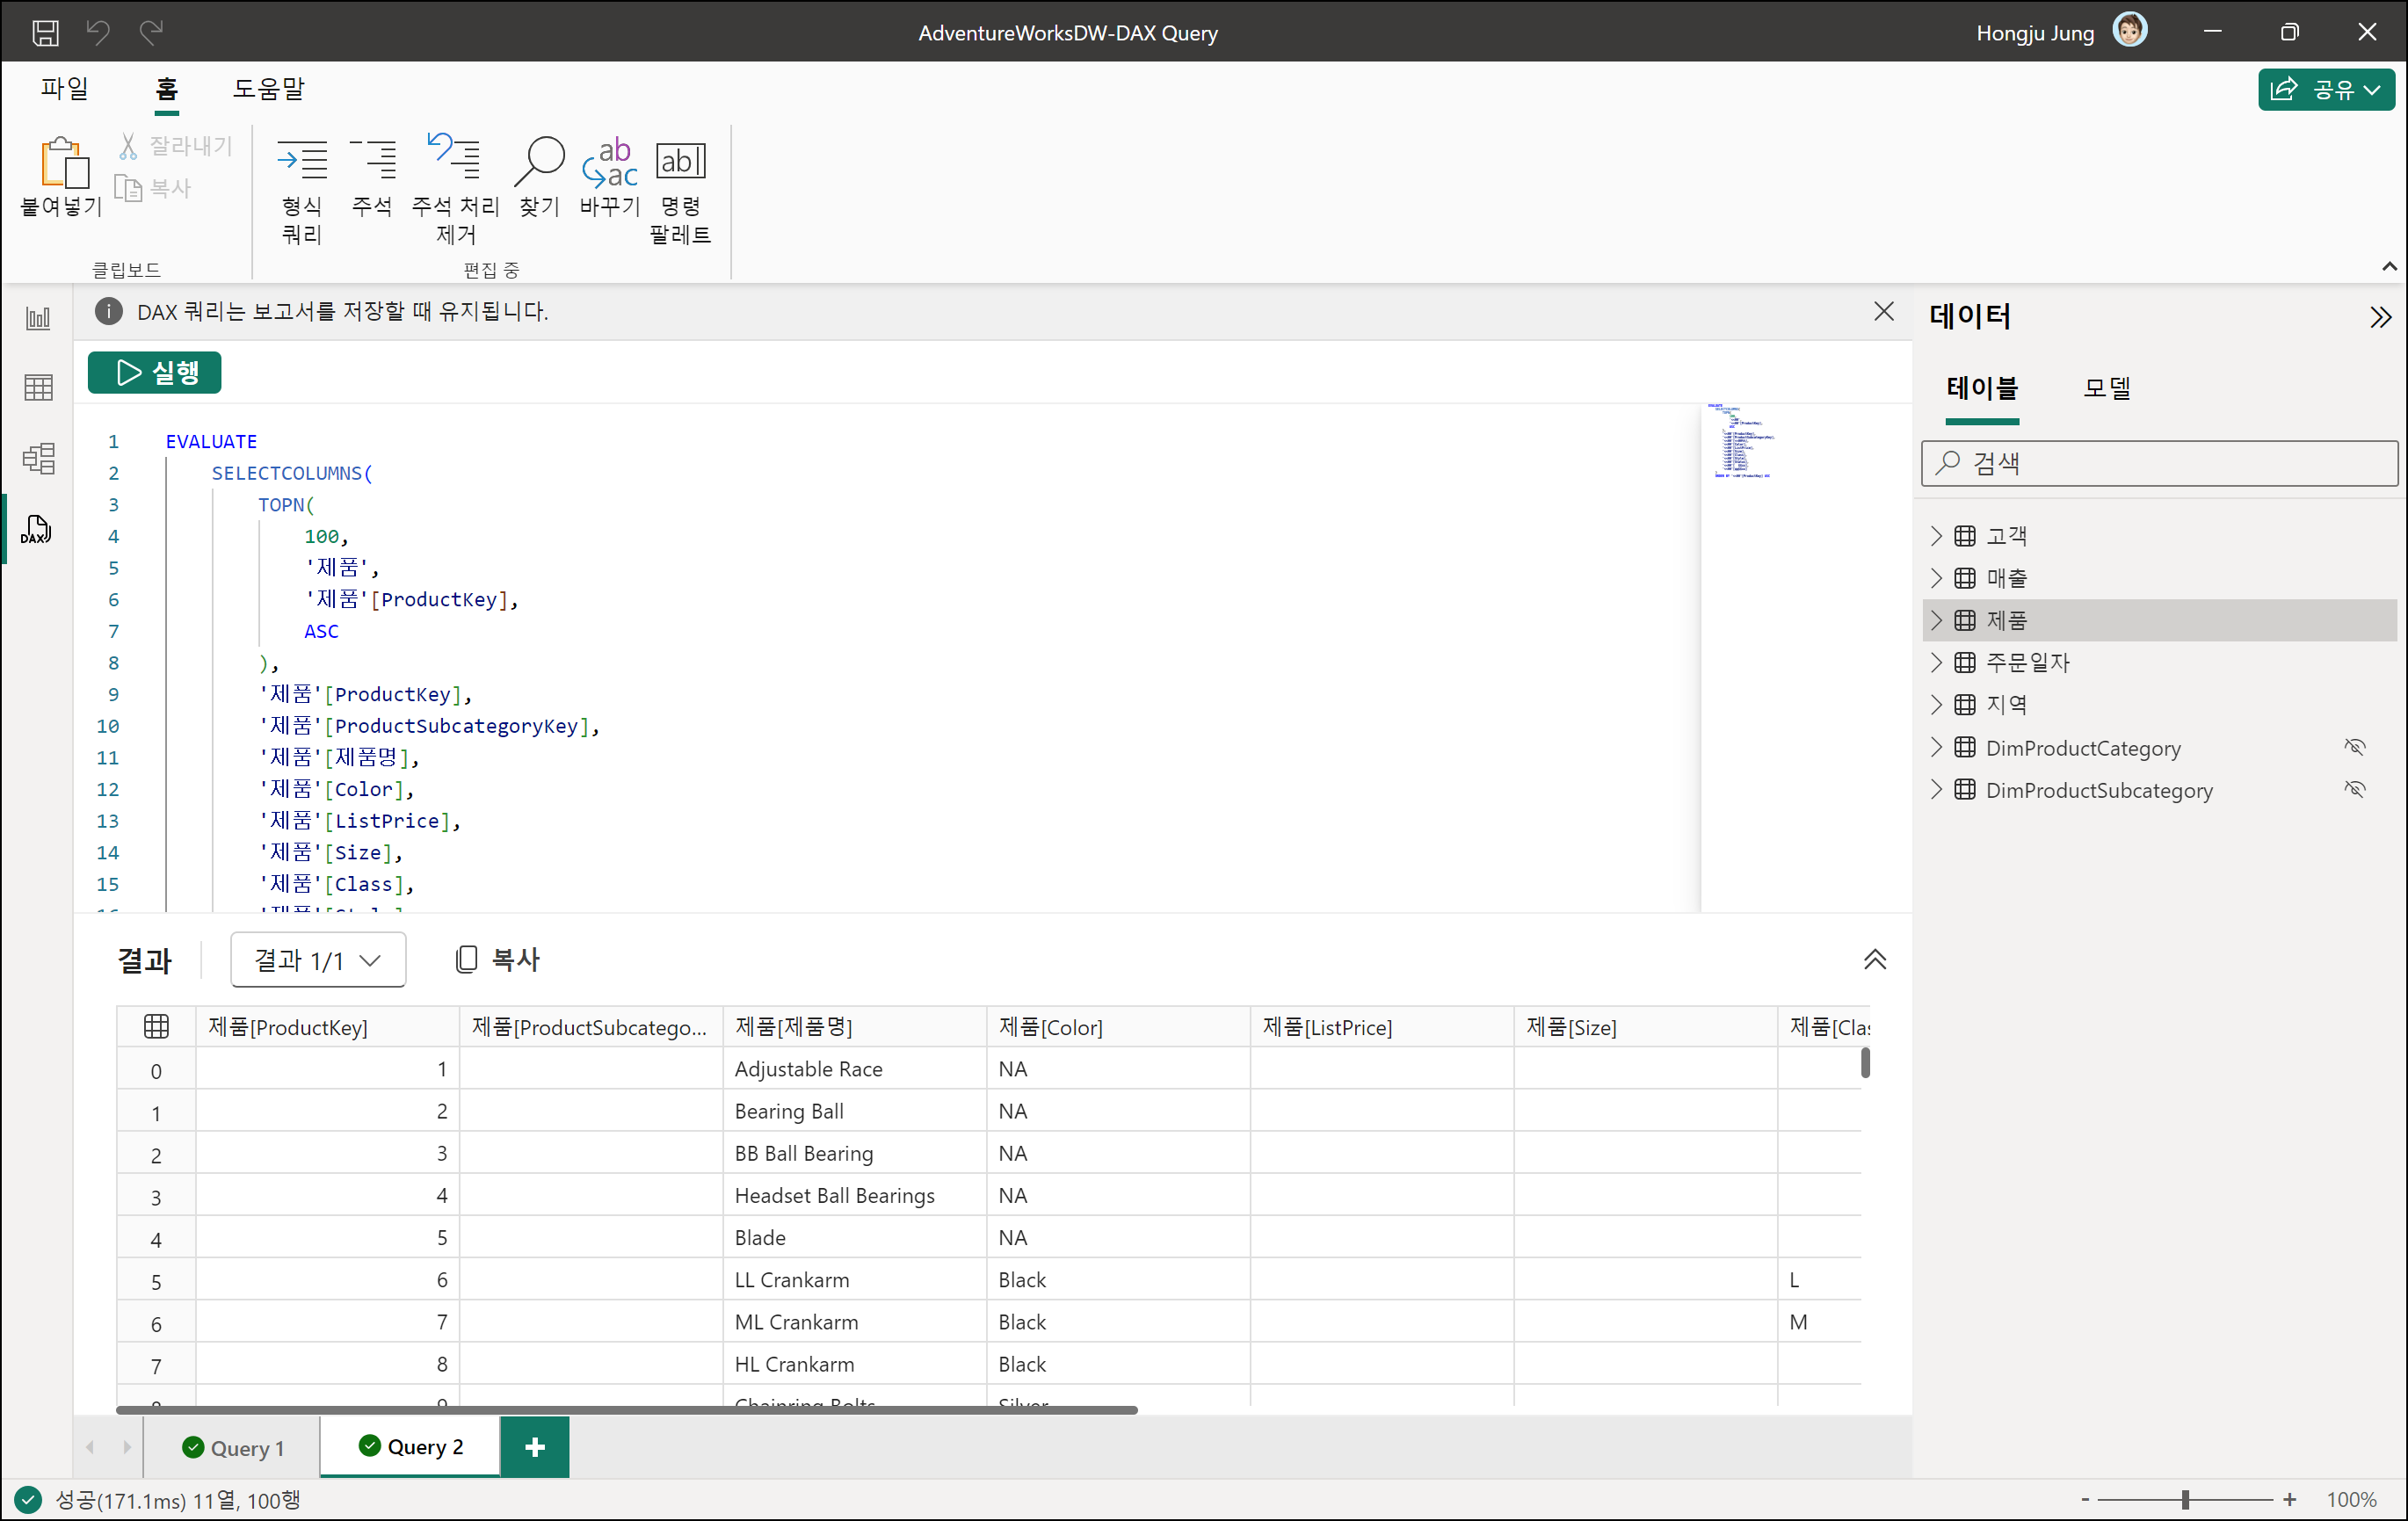This screenshot has width=2408, height=1521.
Task: Open the DAX query view icon in sidebar
Action: coord(37,529)
